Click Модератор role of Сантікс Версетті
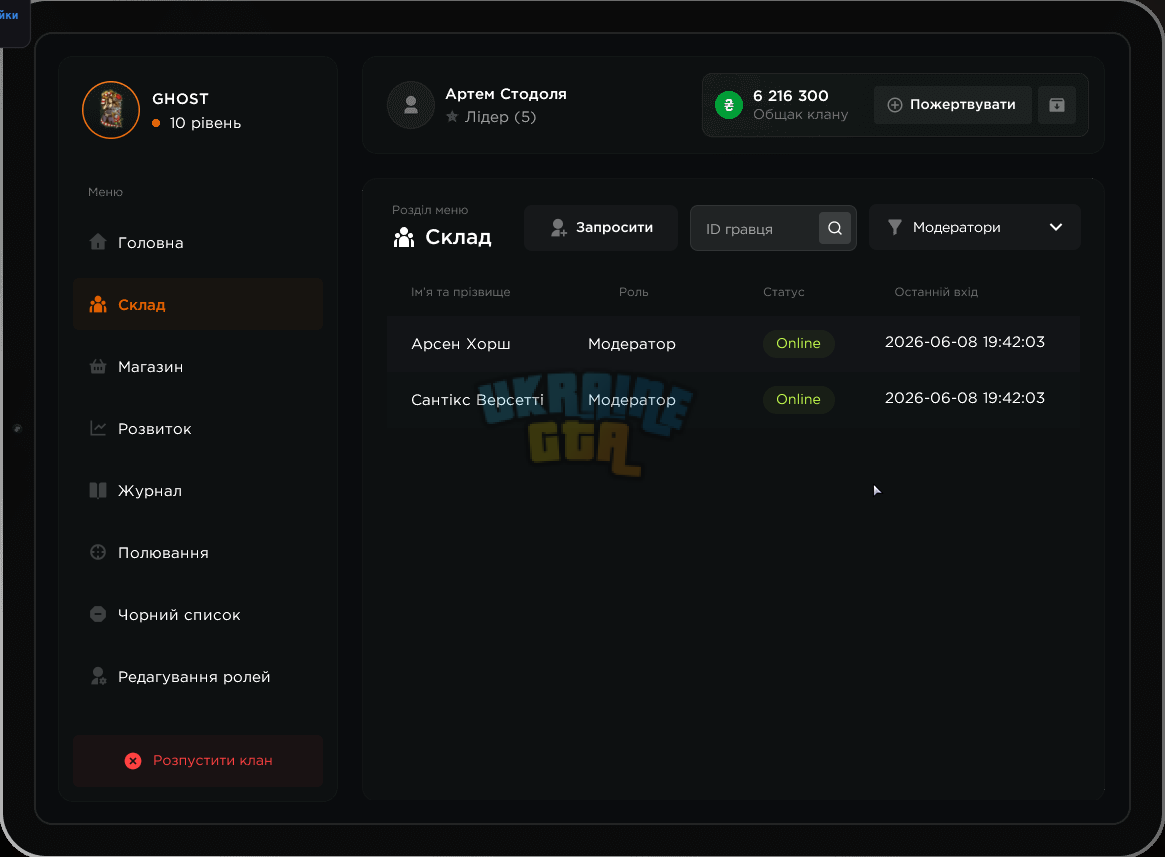Image resolution: width=1165 pixels, height=857 pixels. [x=632, y=400]
